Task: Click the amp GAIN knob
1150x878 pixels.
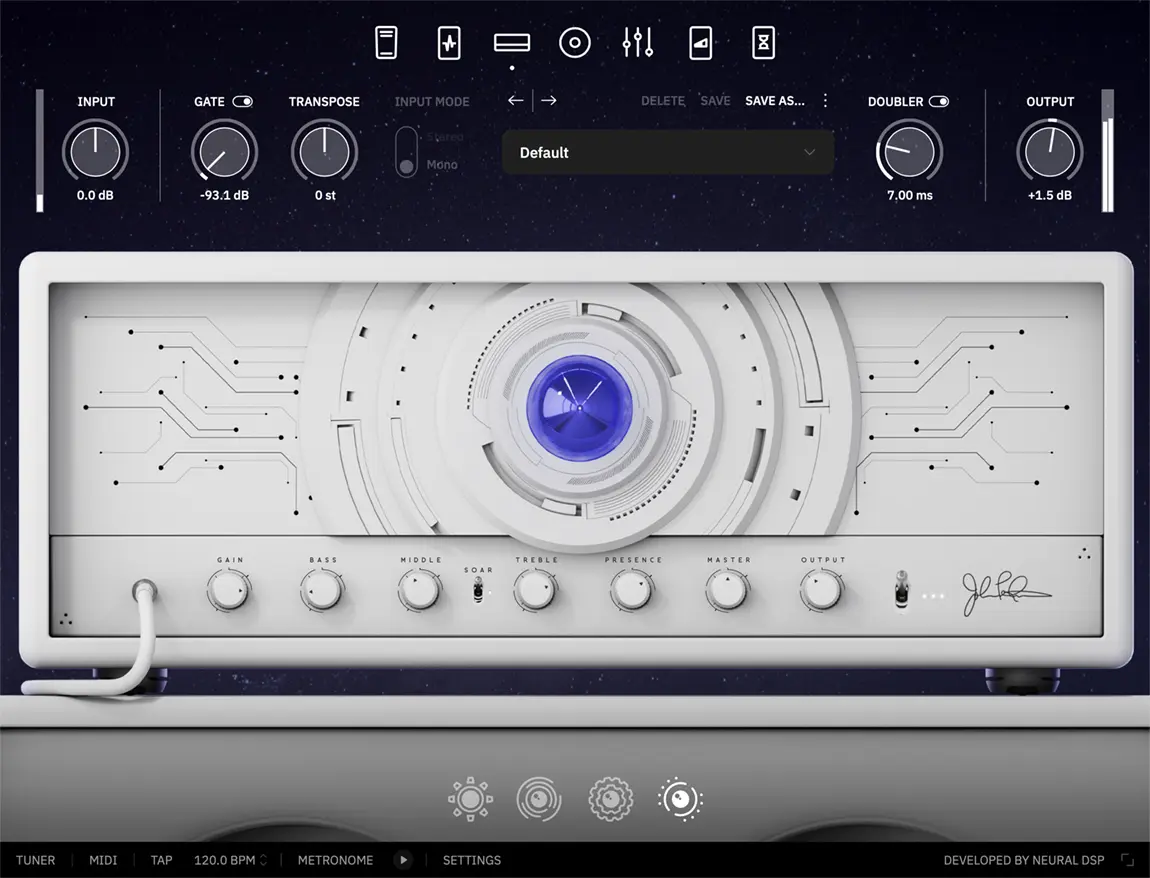Action: 229,590
